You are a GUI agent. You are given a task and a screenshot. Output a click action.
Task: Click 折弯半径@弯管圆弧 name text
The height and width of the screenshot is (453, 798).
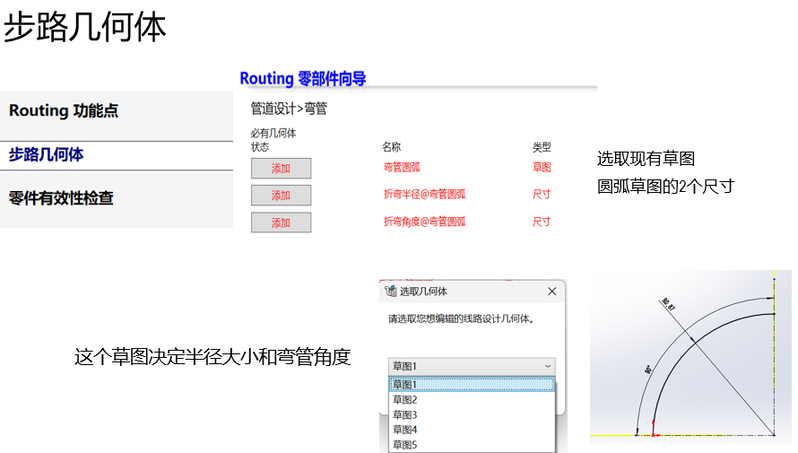click(424, 194)
